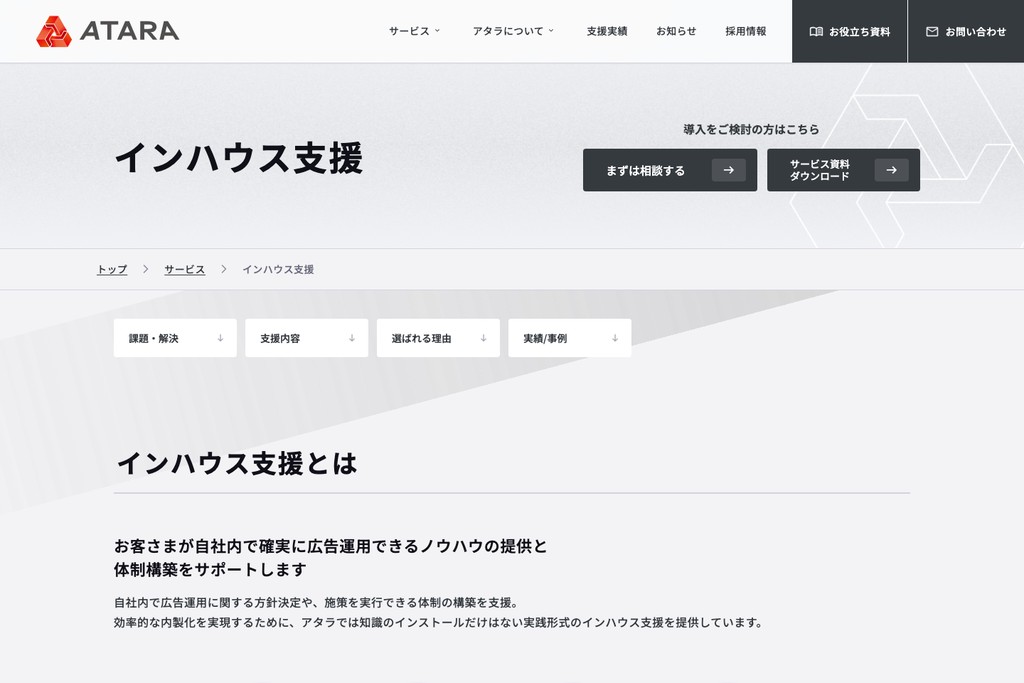Viewport: 1024px width, 683px height.
Task: Jump to the 支援内容 section
Action: (x=306, y=338)
